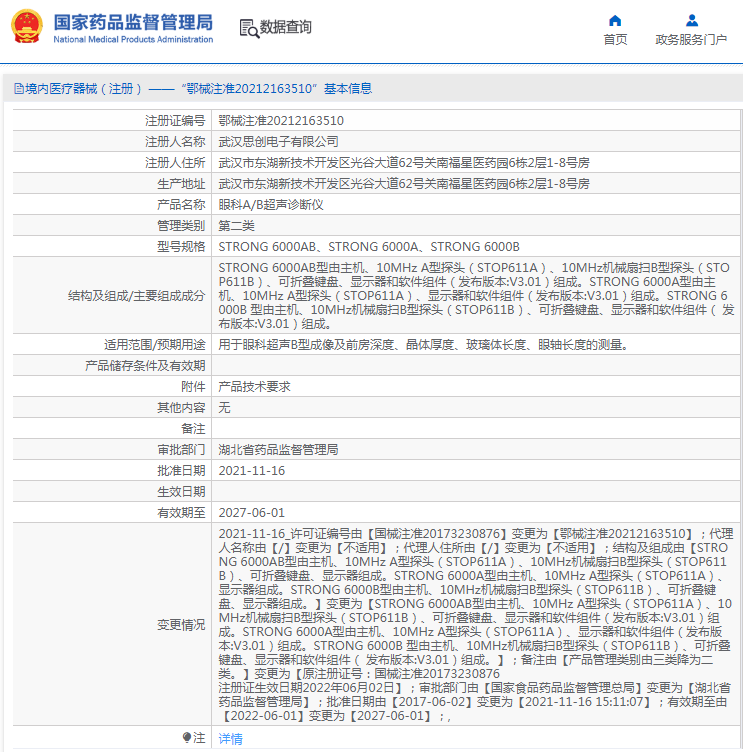Go to 首页 text link
The image size is (743, 752).
pyautogui.click(x=615, y=39)
